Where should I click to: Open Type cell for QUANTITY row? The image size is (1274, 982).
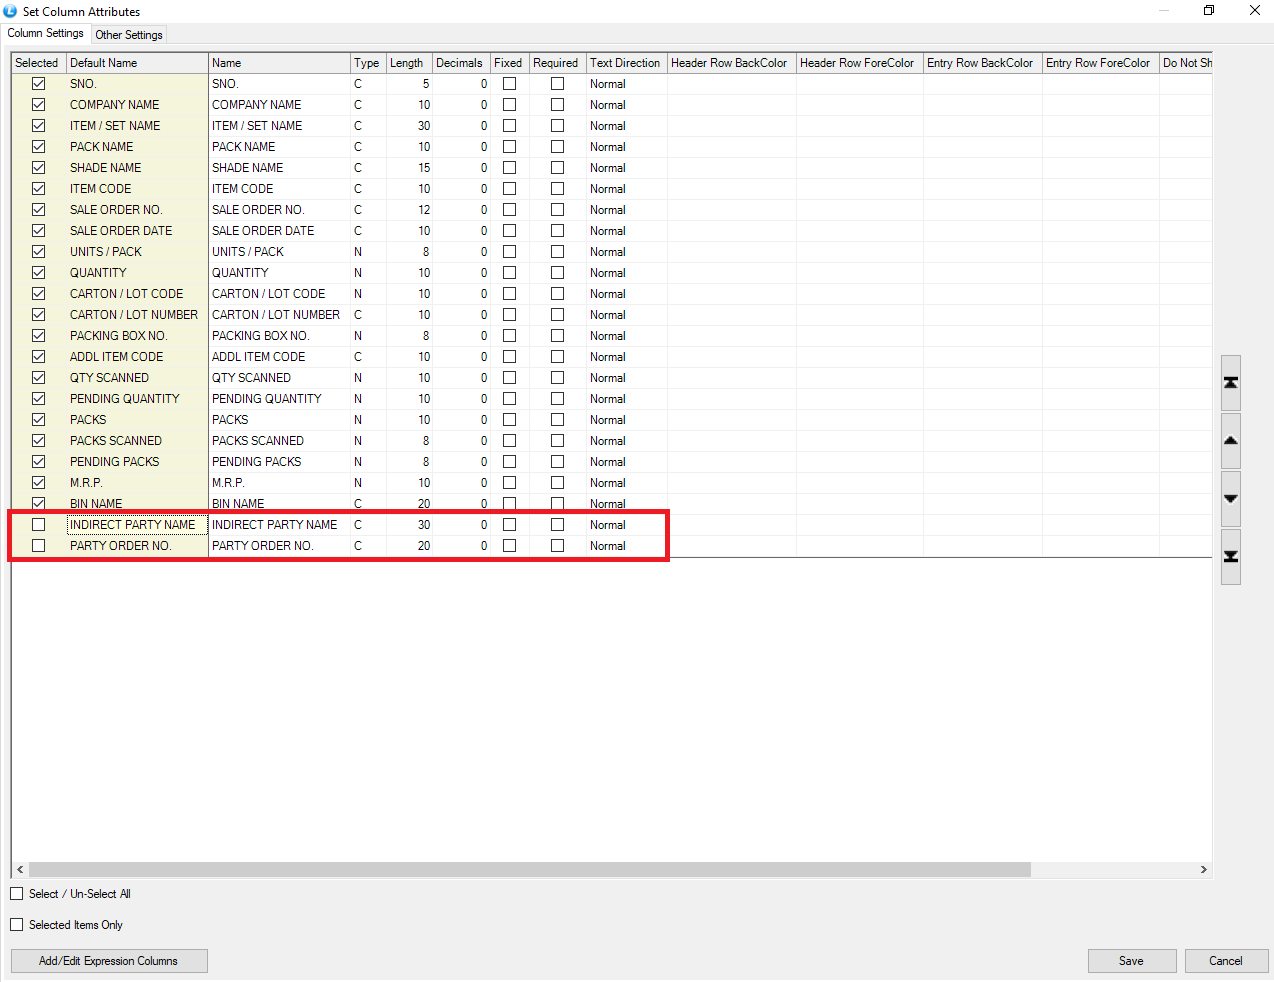[x=366, y=273]
